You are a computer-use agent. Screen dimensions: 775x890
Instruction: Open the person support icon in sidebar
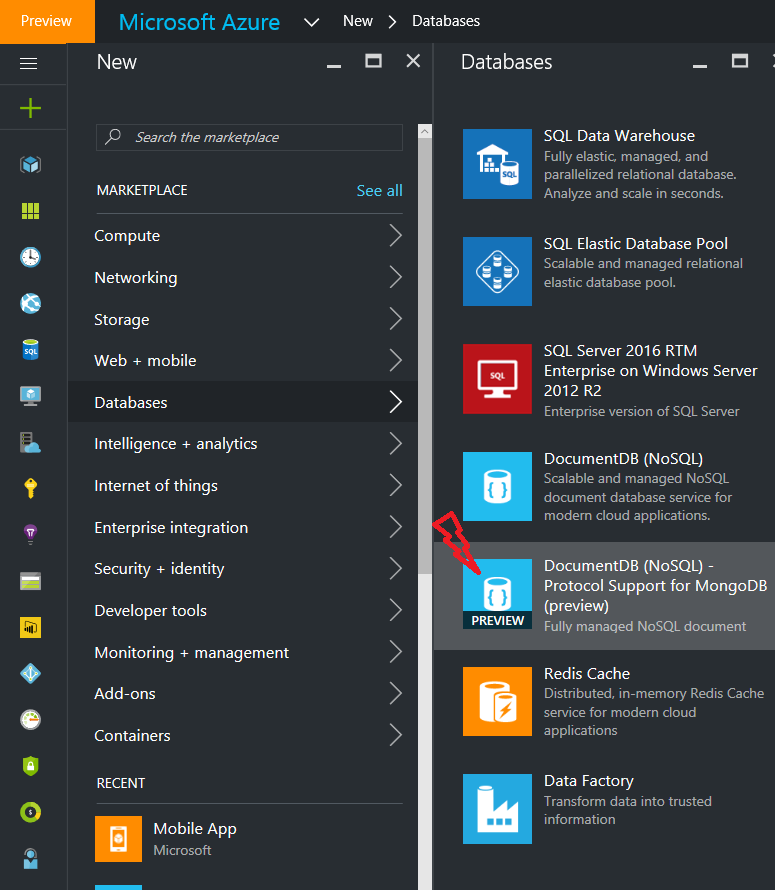pos(30,859)
